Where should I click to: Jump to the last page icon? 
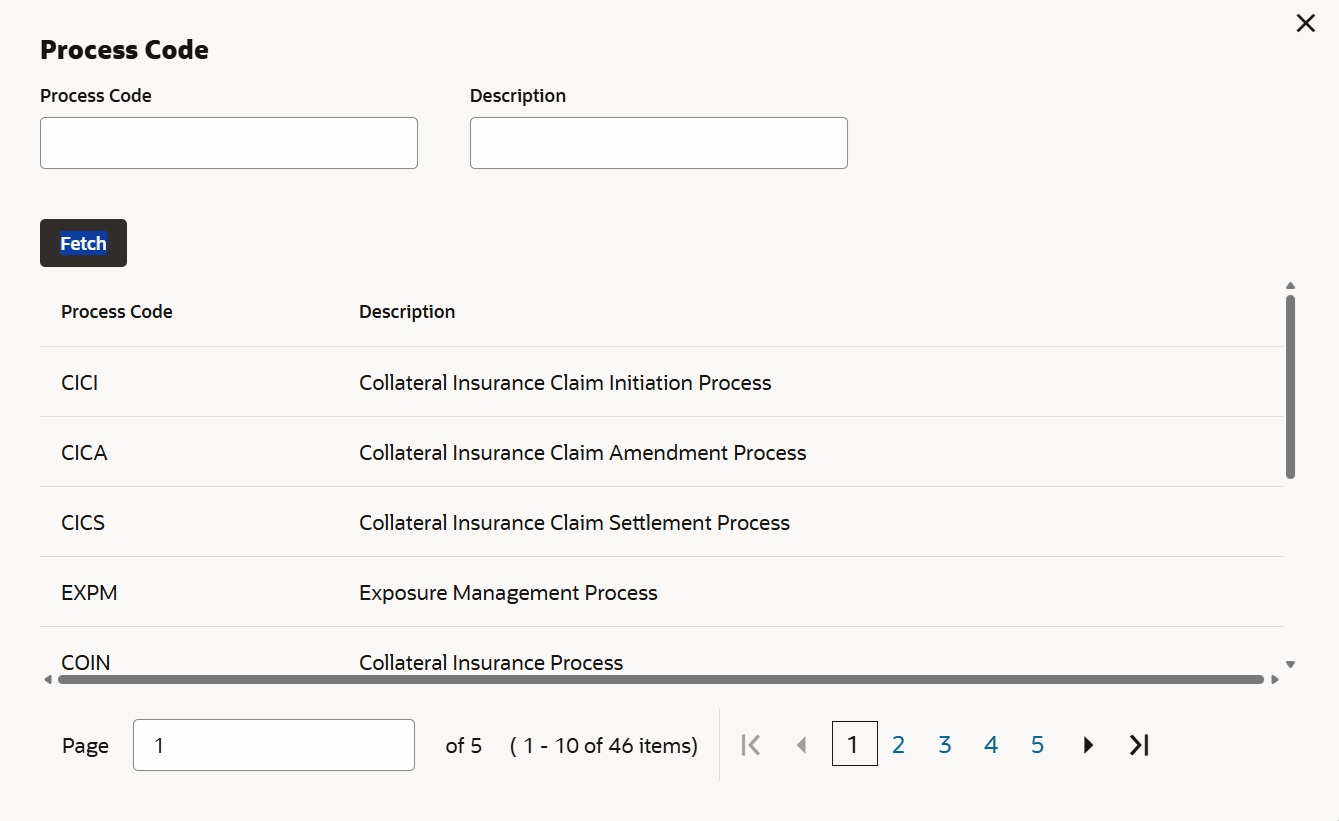pos(1139,745)
